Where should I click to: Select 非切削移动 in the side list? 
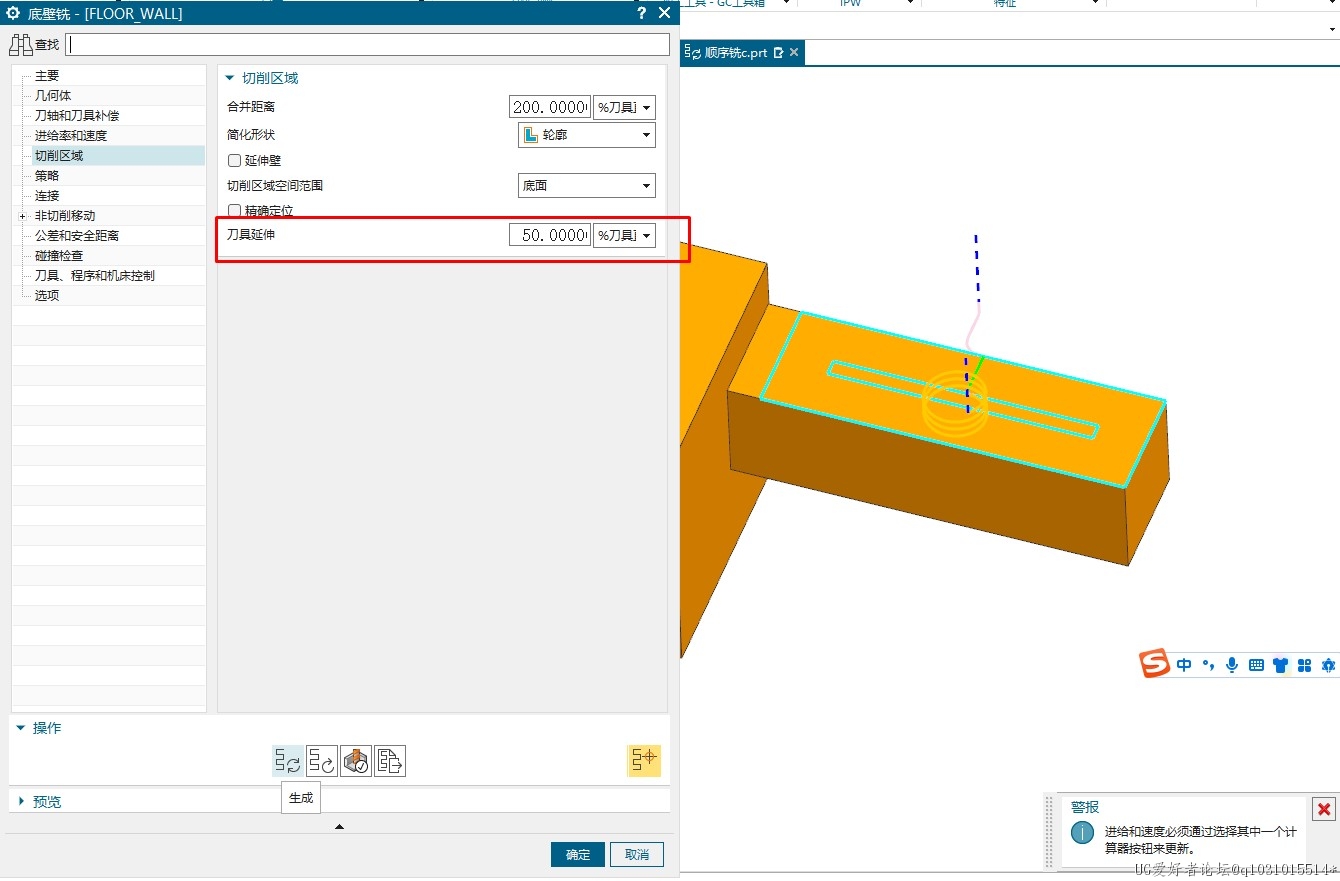pyautogui.click(x=65, y=216)
